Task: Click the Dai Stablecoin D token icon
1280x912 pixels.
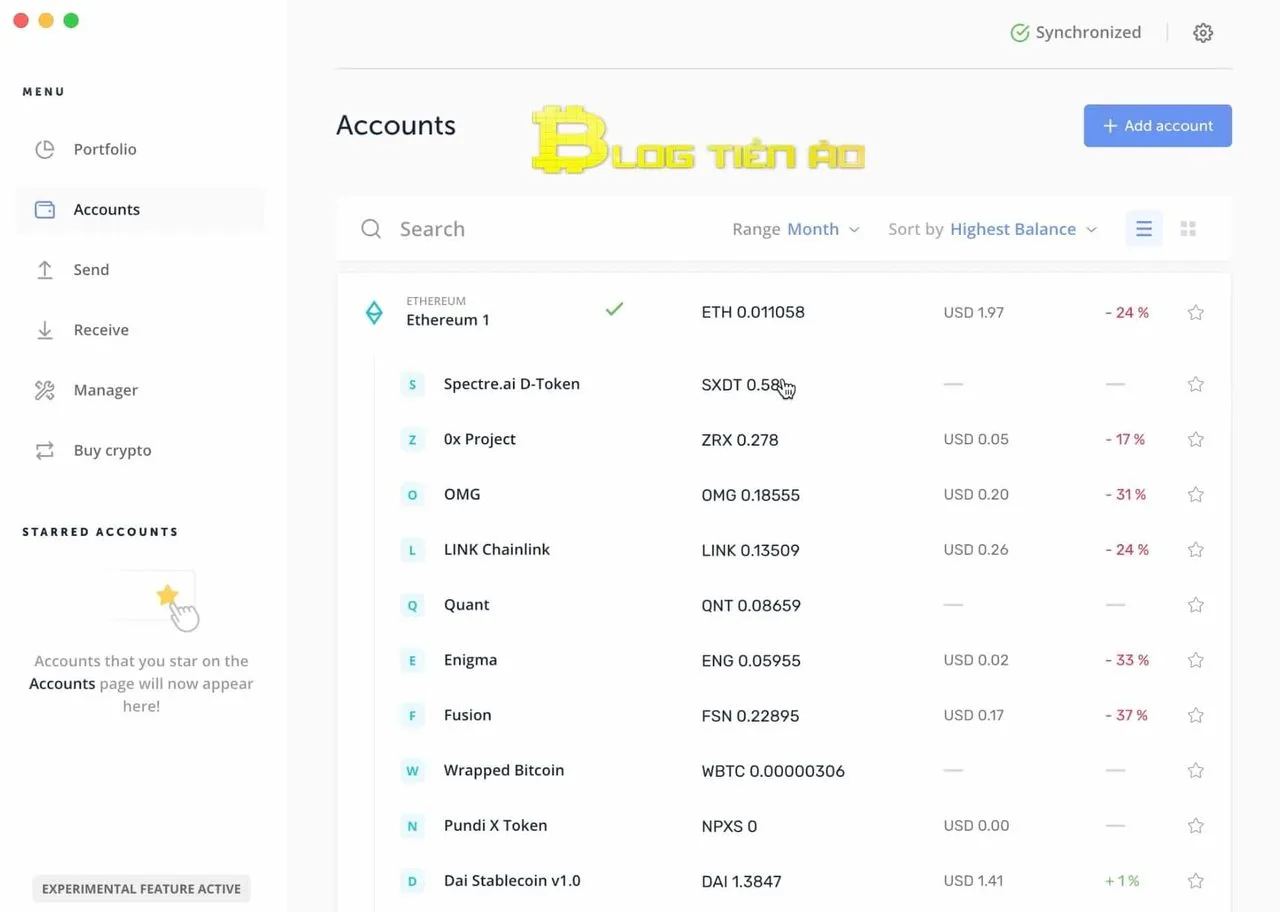Action: (x=412, y=881)
